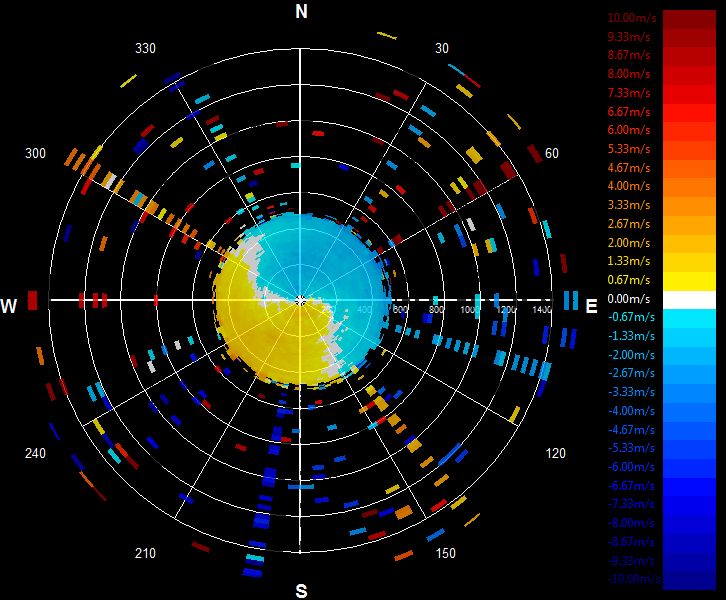The height and width of the screenshot is (600, 726).
Task: Click the -8.00m/s legend label
Action: (631, 523)
